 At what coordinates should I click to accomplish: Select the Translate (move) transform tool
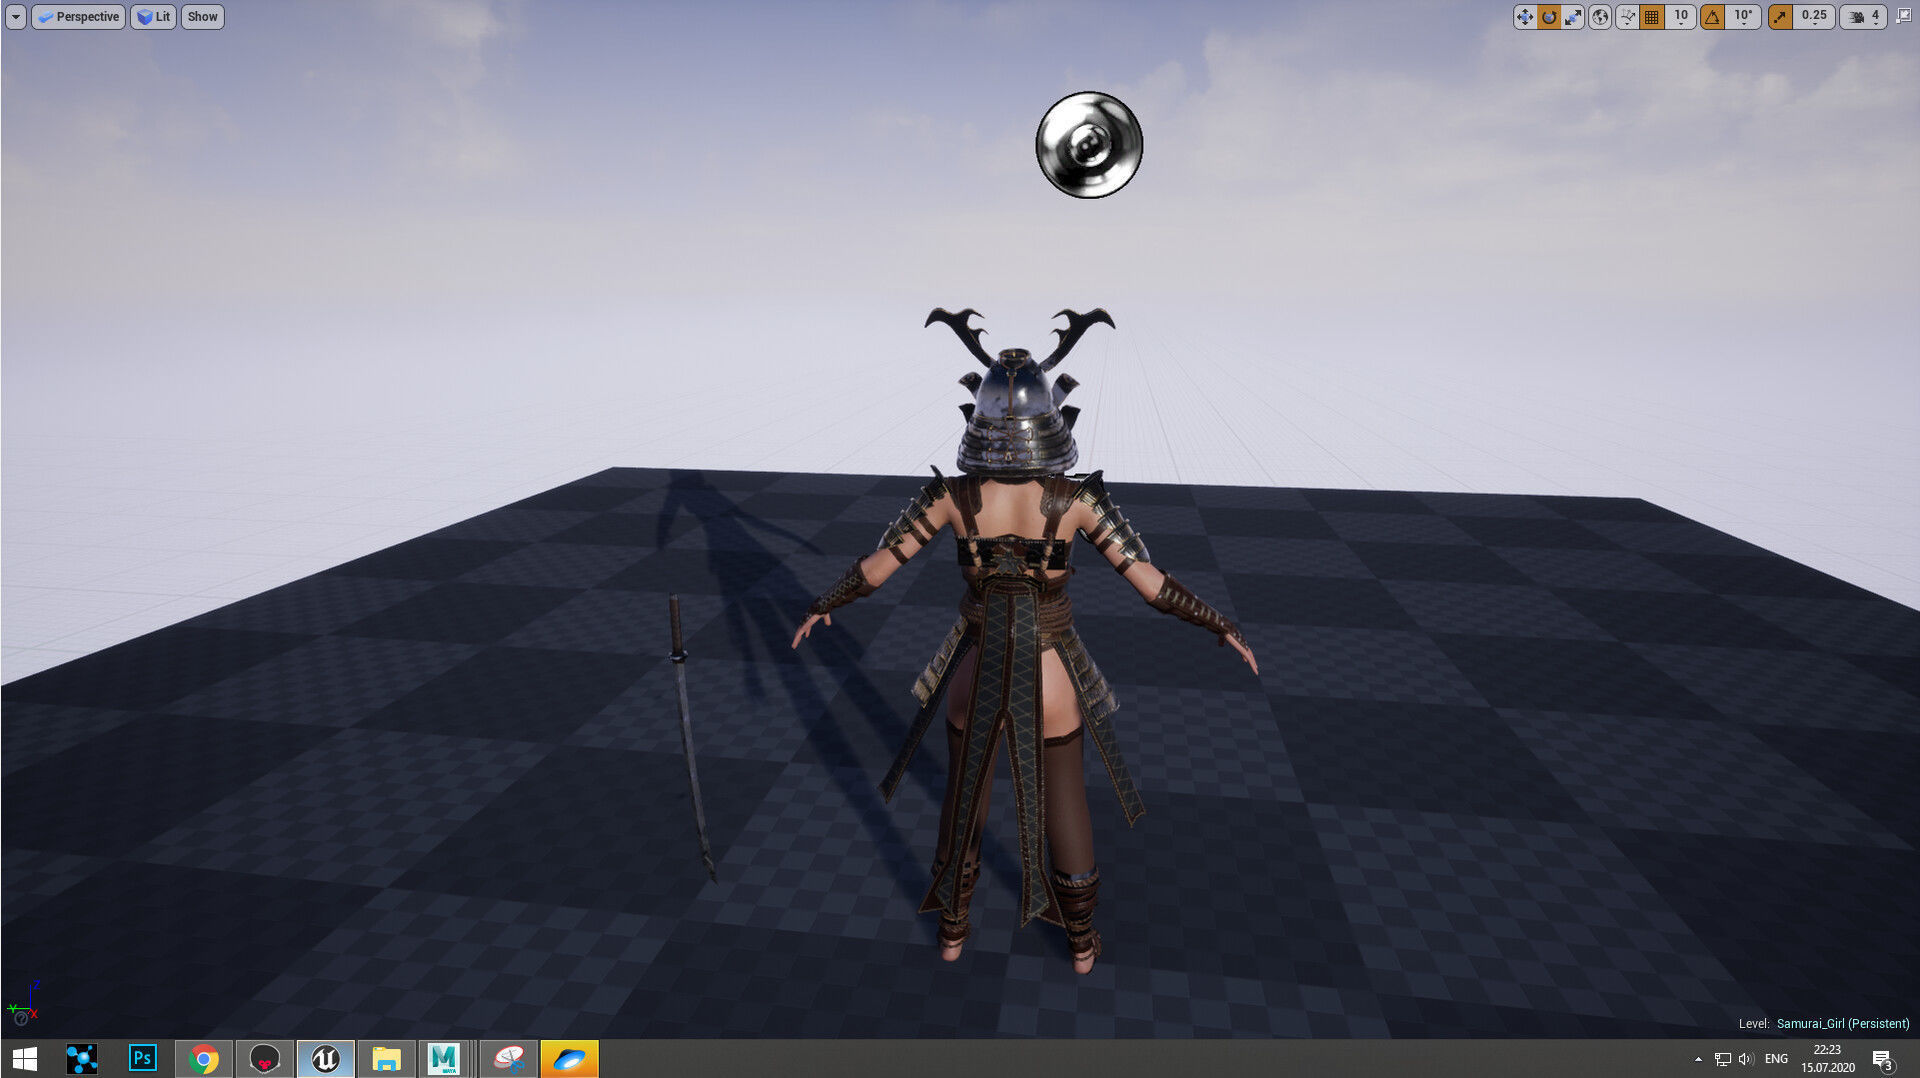pos(1524,17)
